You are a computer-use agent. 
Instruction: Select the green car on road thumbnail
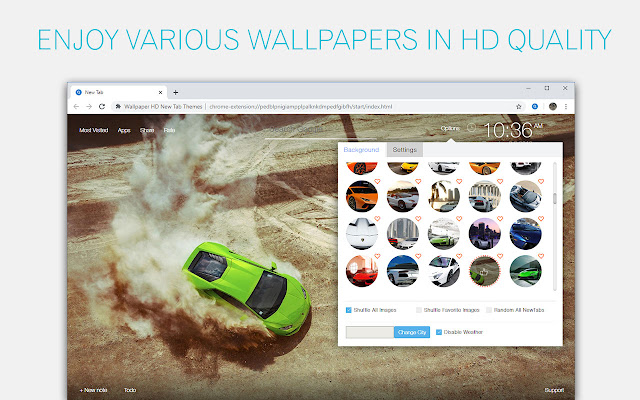526,271
